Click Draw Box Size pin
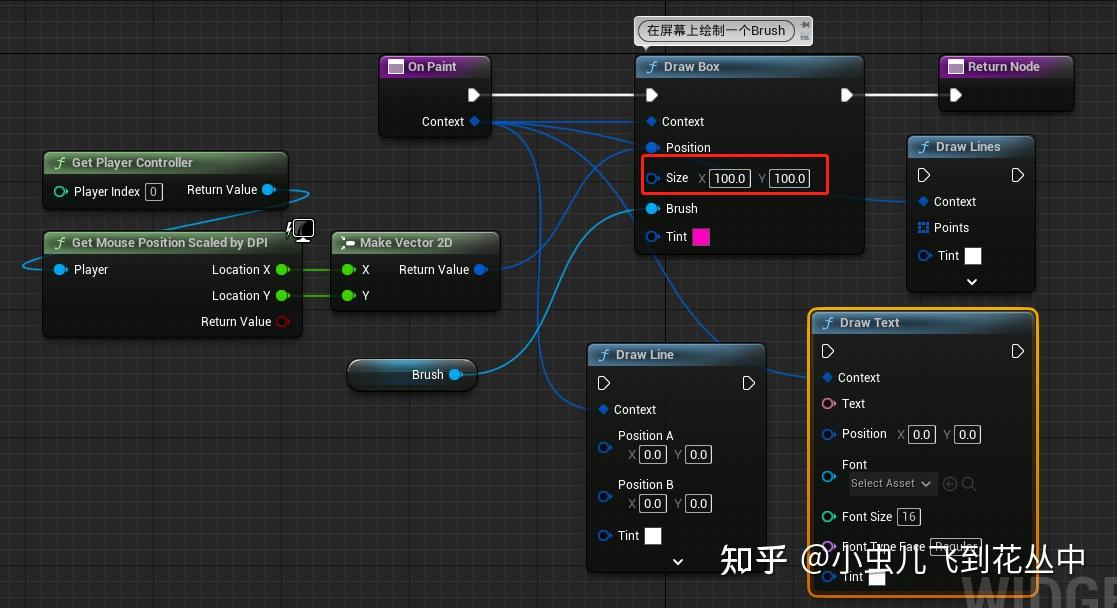Viewport: 1117px width, 608px height. 653,178
